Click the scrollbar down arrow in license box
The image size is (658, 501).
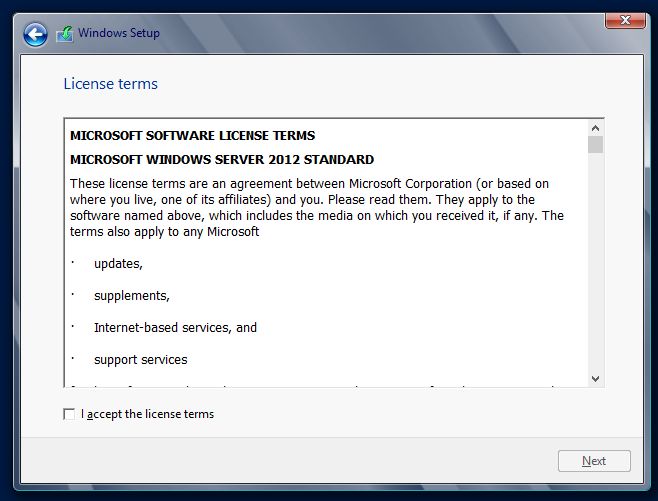[595, 378]
